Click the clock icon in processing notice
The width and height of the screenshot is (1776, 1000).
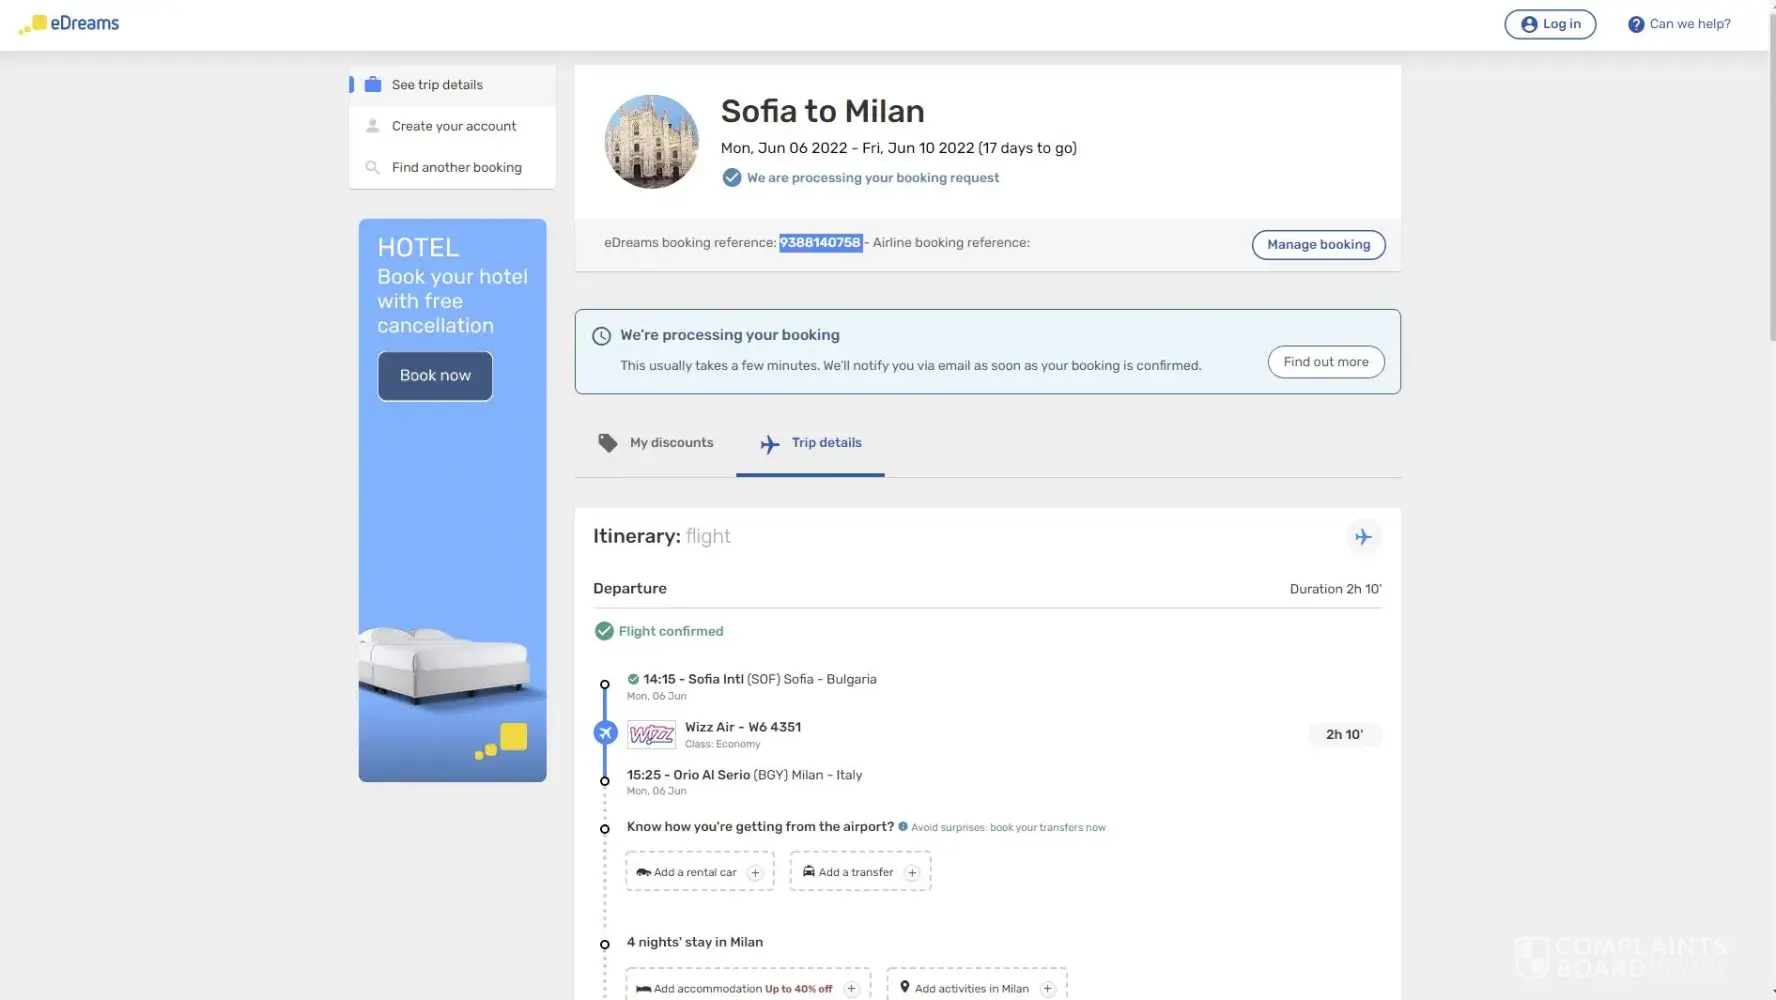coord(601,336)
